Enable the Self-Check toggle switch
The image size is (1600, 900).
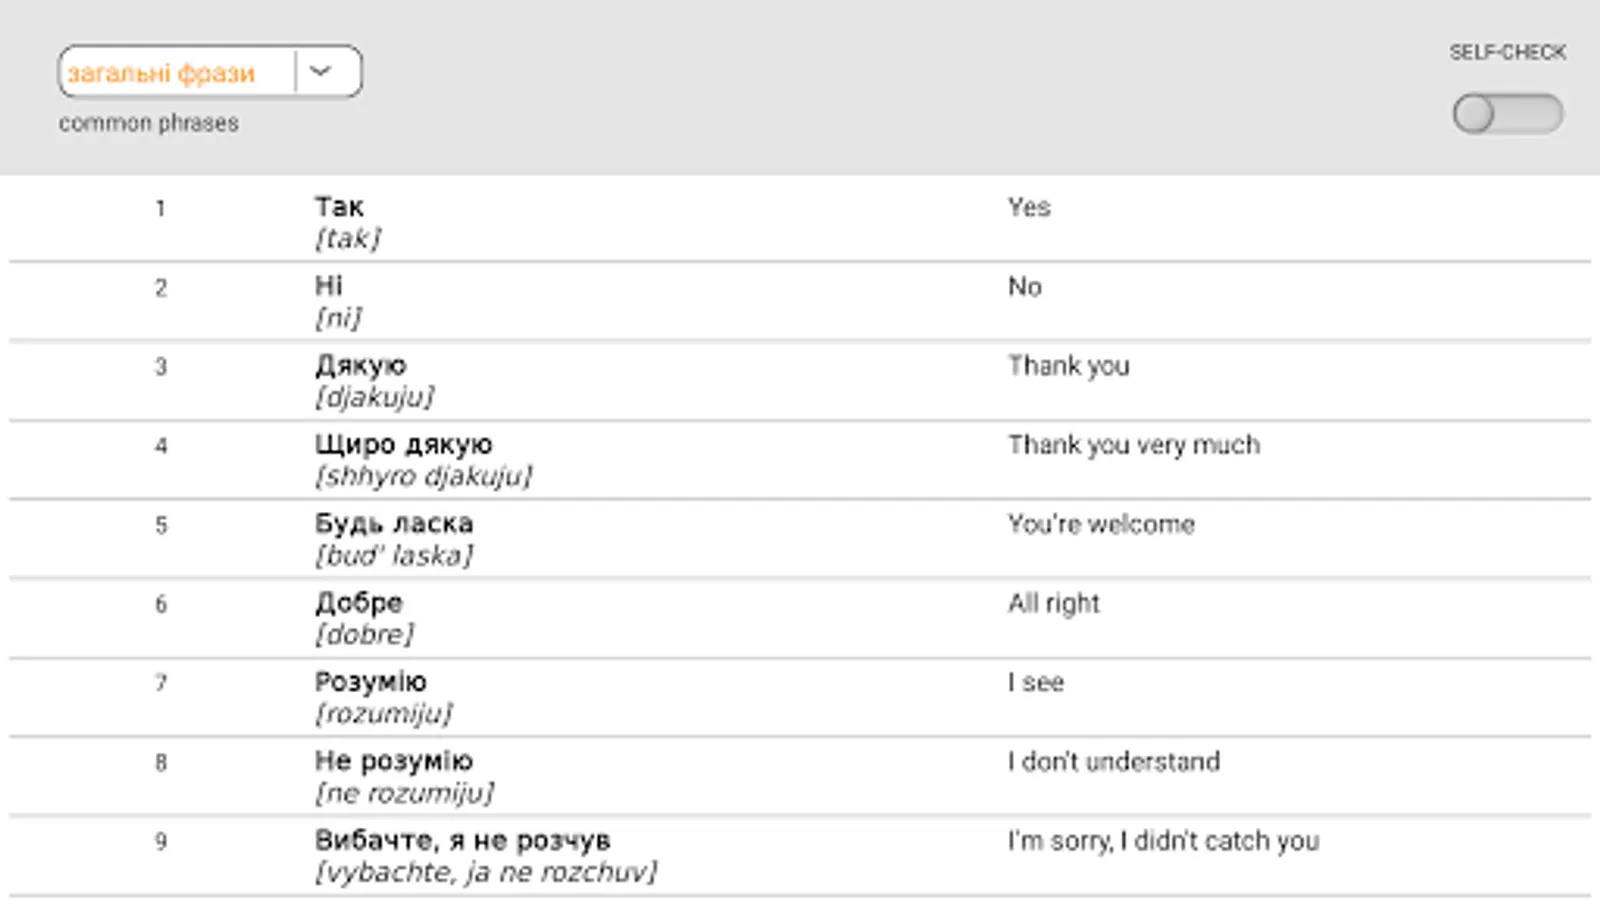pos(1507,114)
